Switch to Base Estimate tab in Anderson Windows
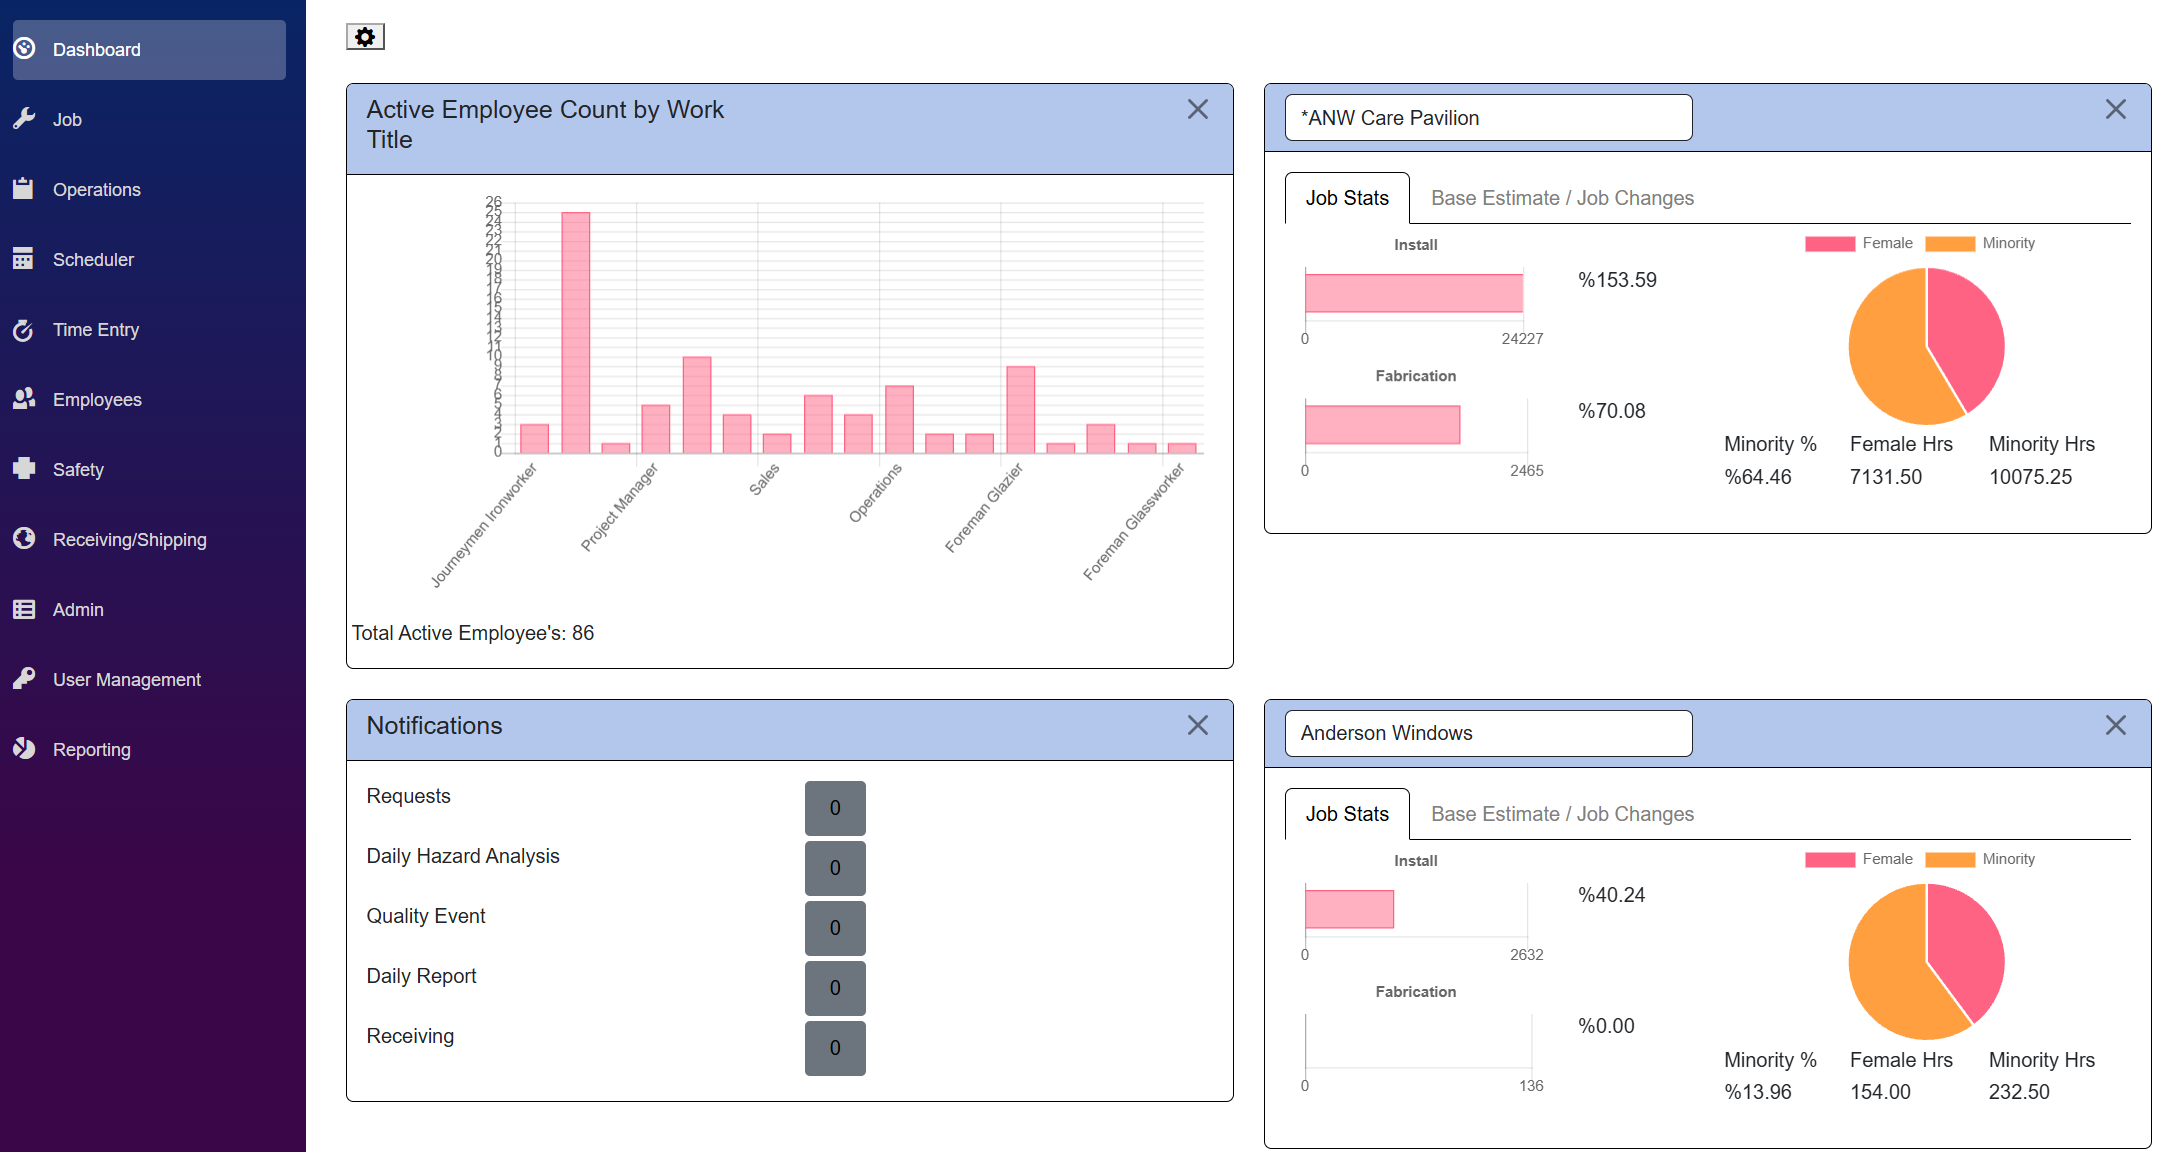Screen dimensions: 2172x1152 (1562, 814)
